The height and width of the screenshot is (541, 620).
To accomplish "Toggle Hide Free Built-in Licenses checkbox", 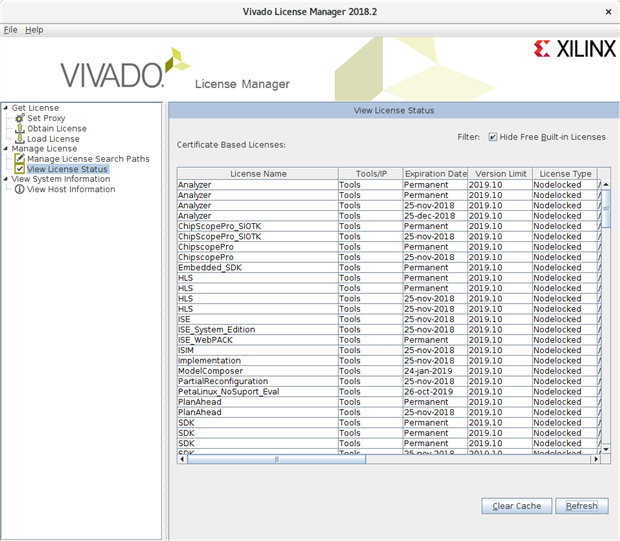I will 492,137.
